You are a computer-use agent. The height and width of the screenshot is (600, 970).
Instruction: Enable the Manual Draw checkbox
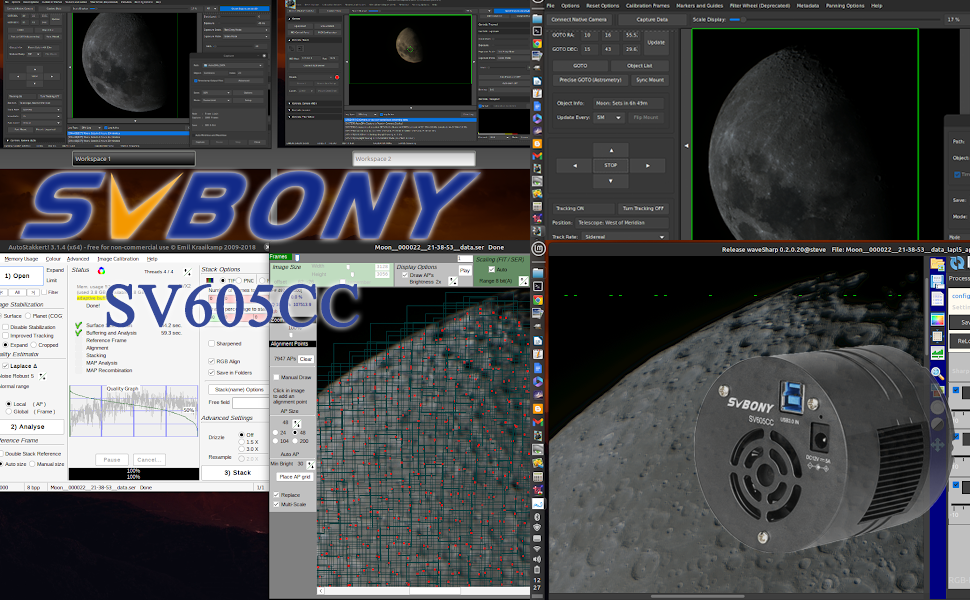[277, 377]
